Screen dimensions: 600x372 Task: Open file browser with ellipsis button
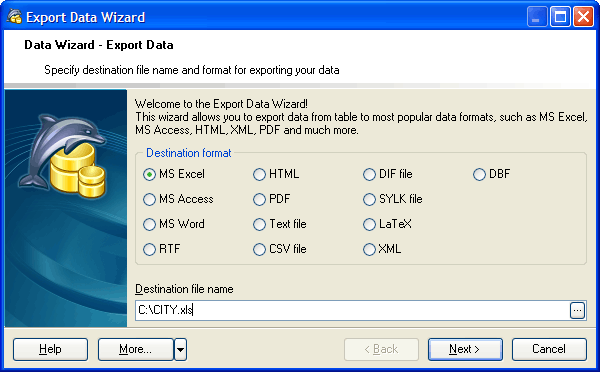click(x=577, y=310)
